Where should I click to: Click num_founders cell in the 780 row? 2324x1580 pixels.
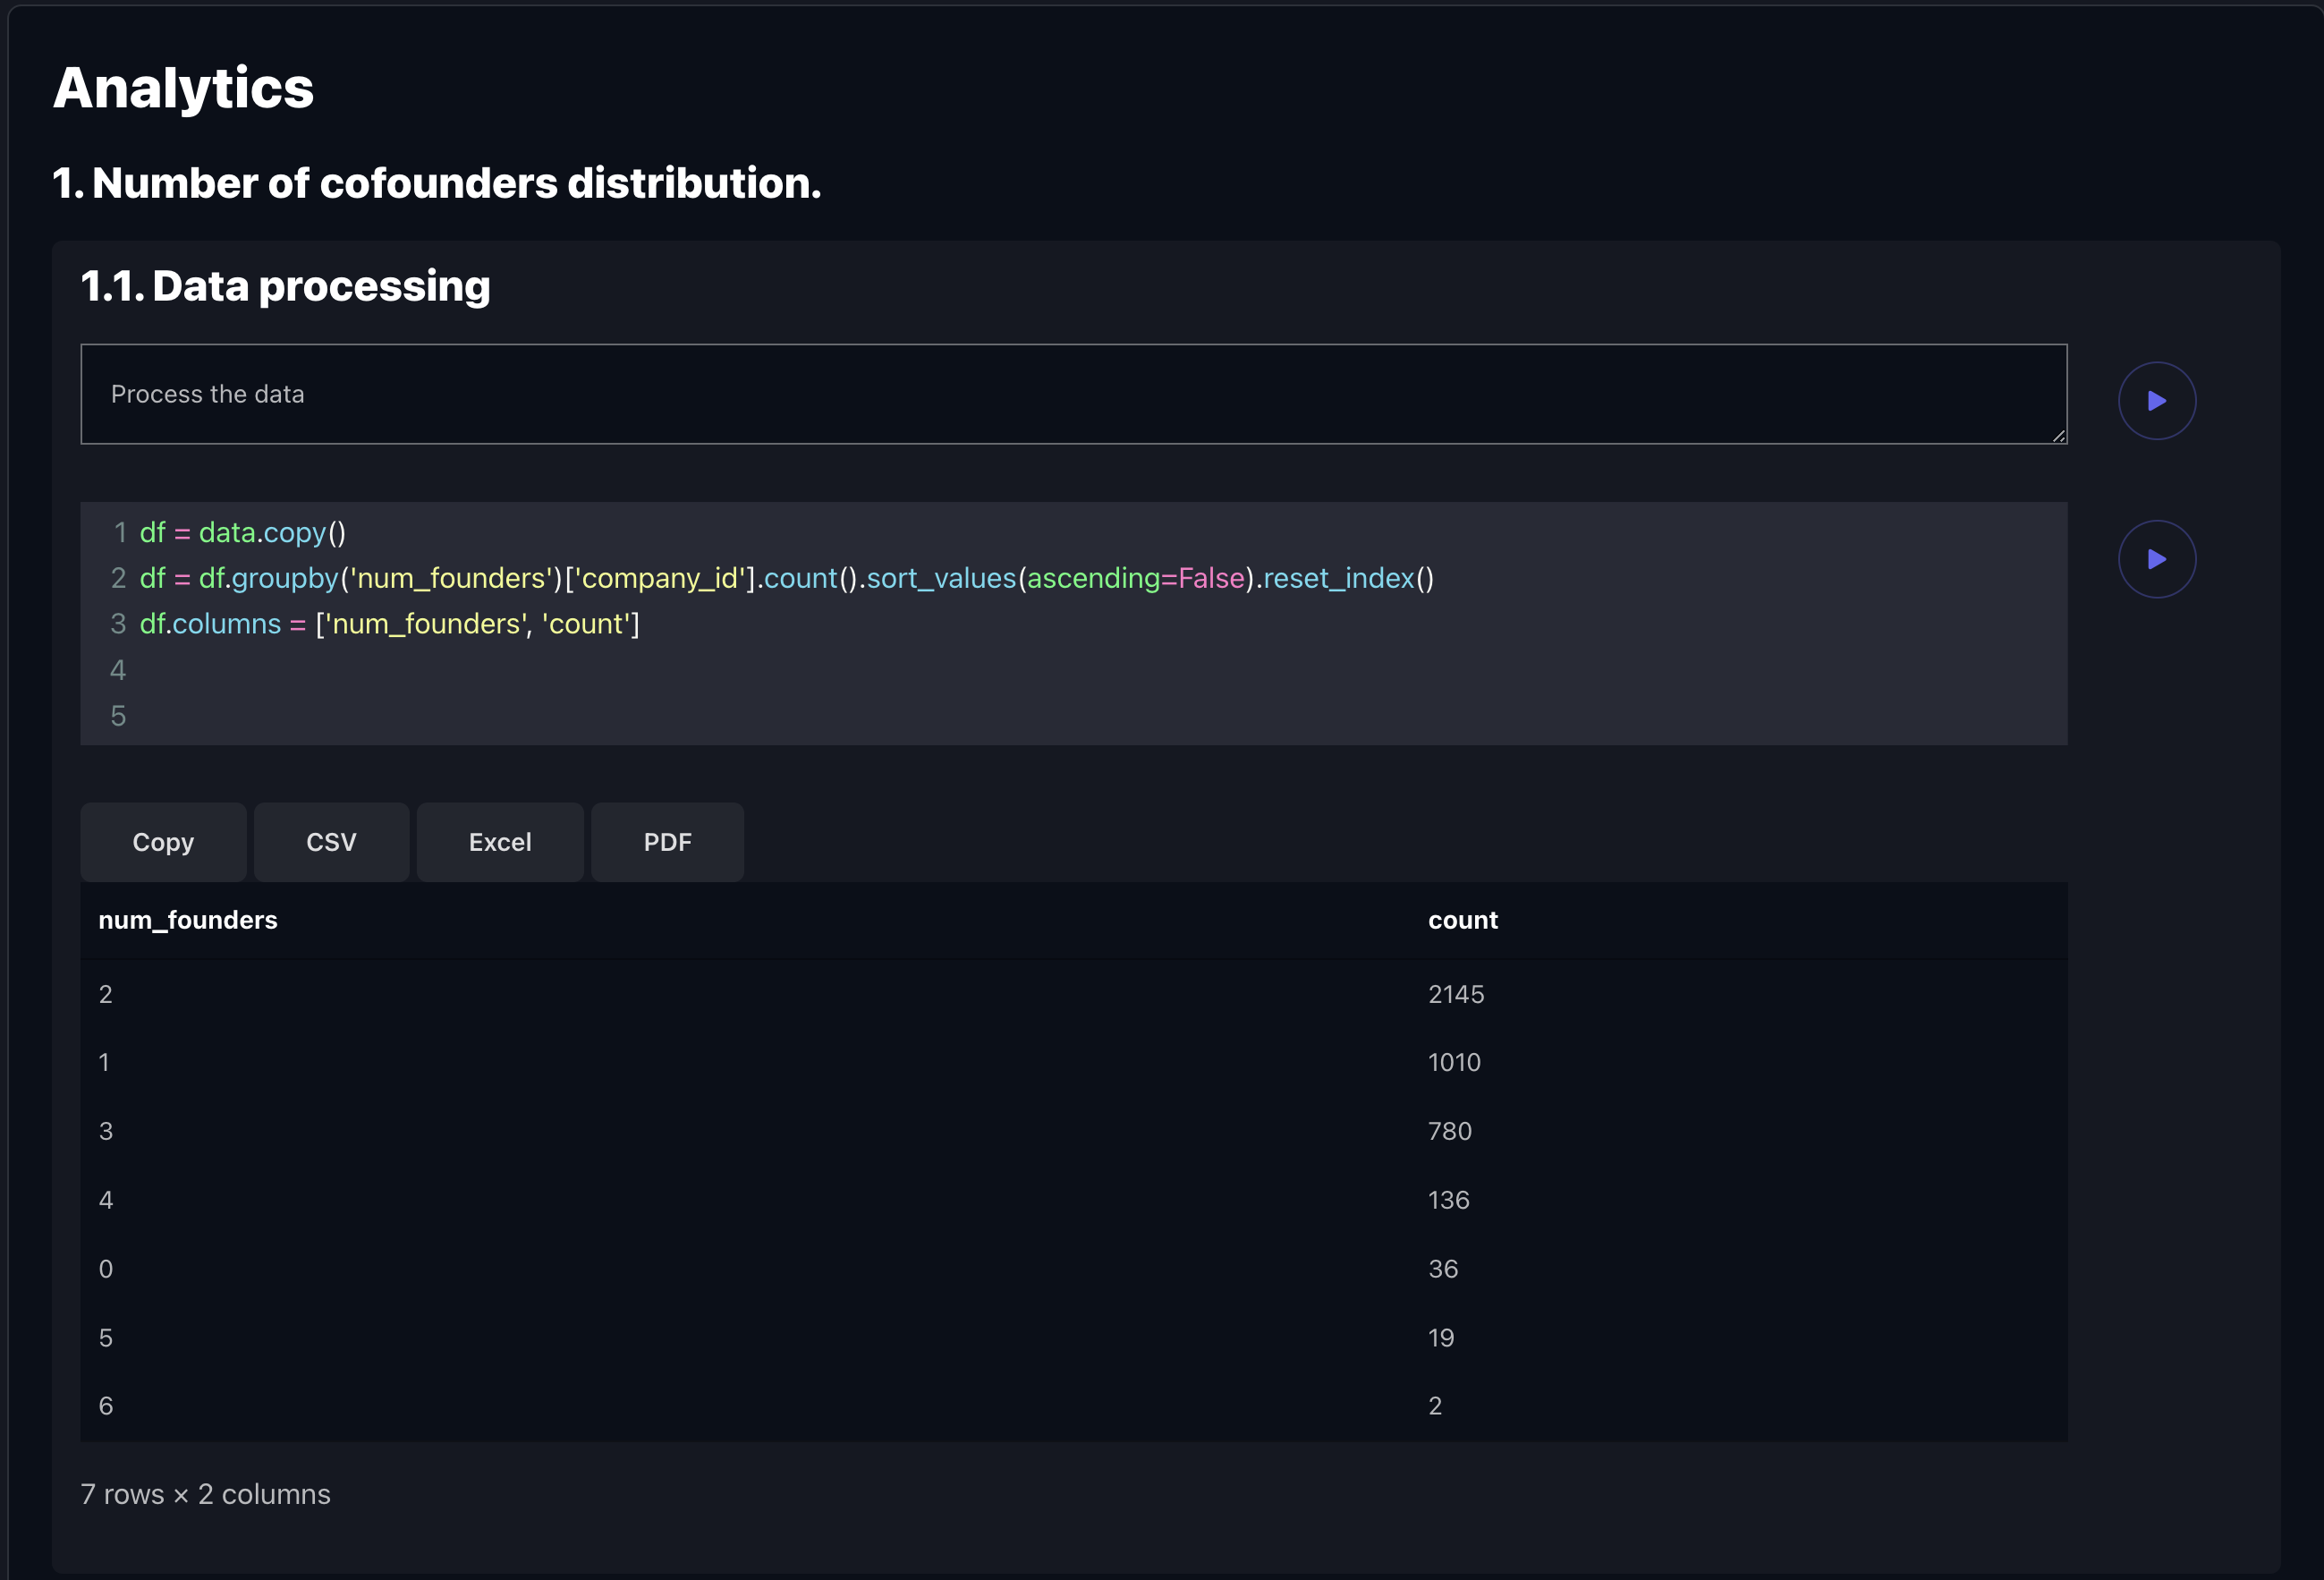pos(105,1131)
